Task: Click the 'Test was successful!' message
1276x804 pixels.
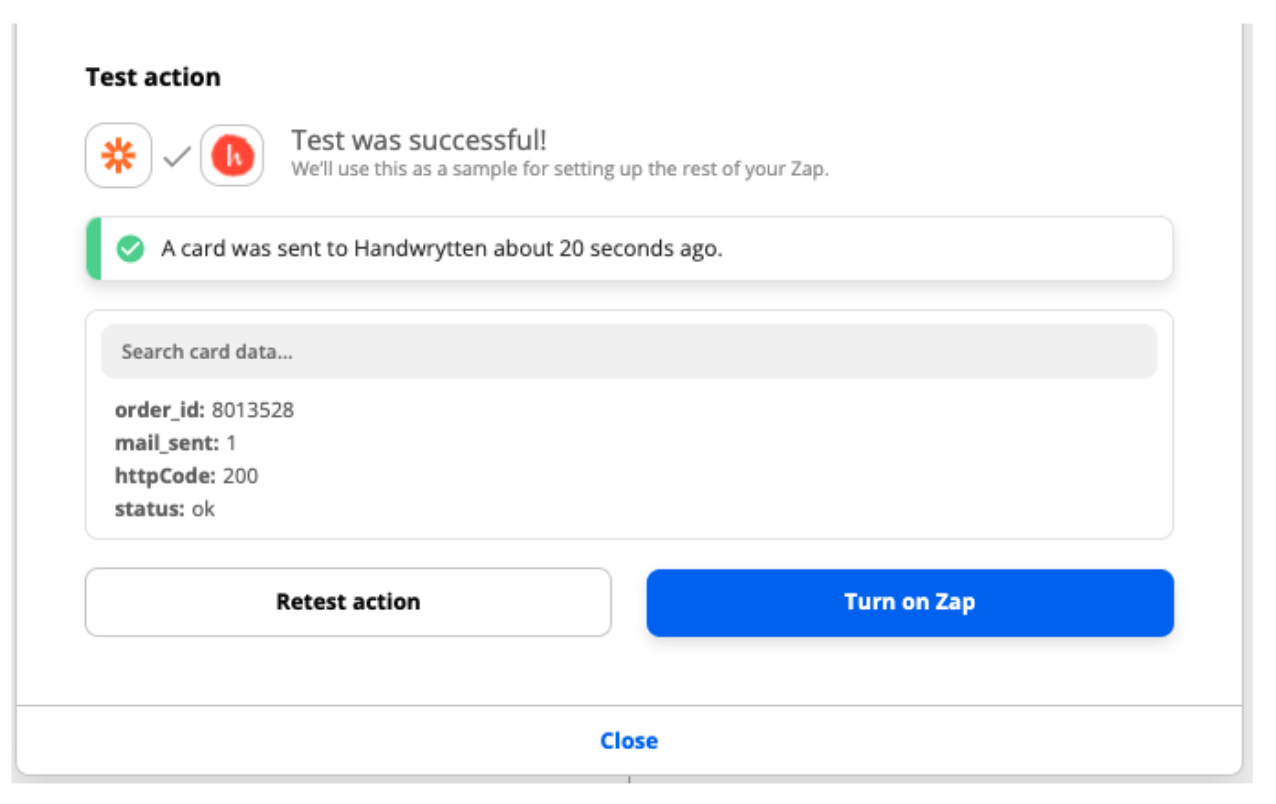Action: coord(419,140)
